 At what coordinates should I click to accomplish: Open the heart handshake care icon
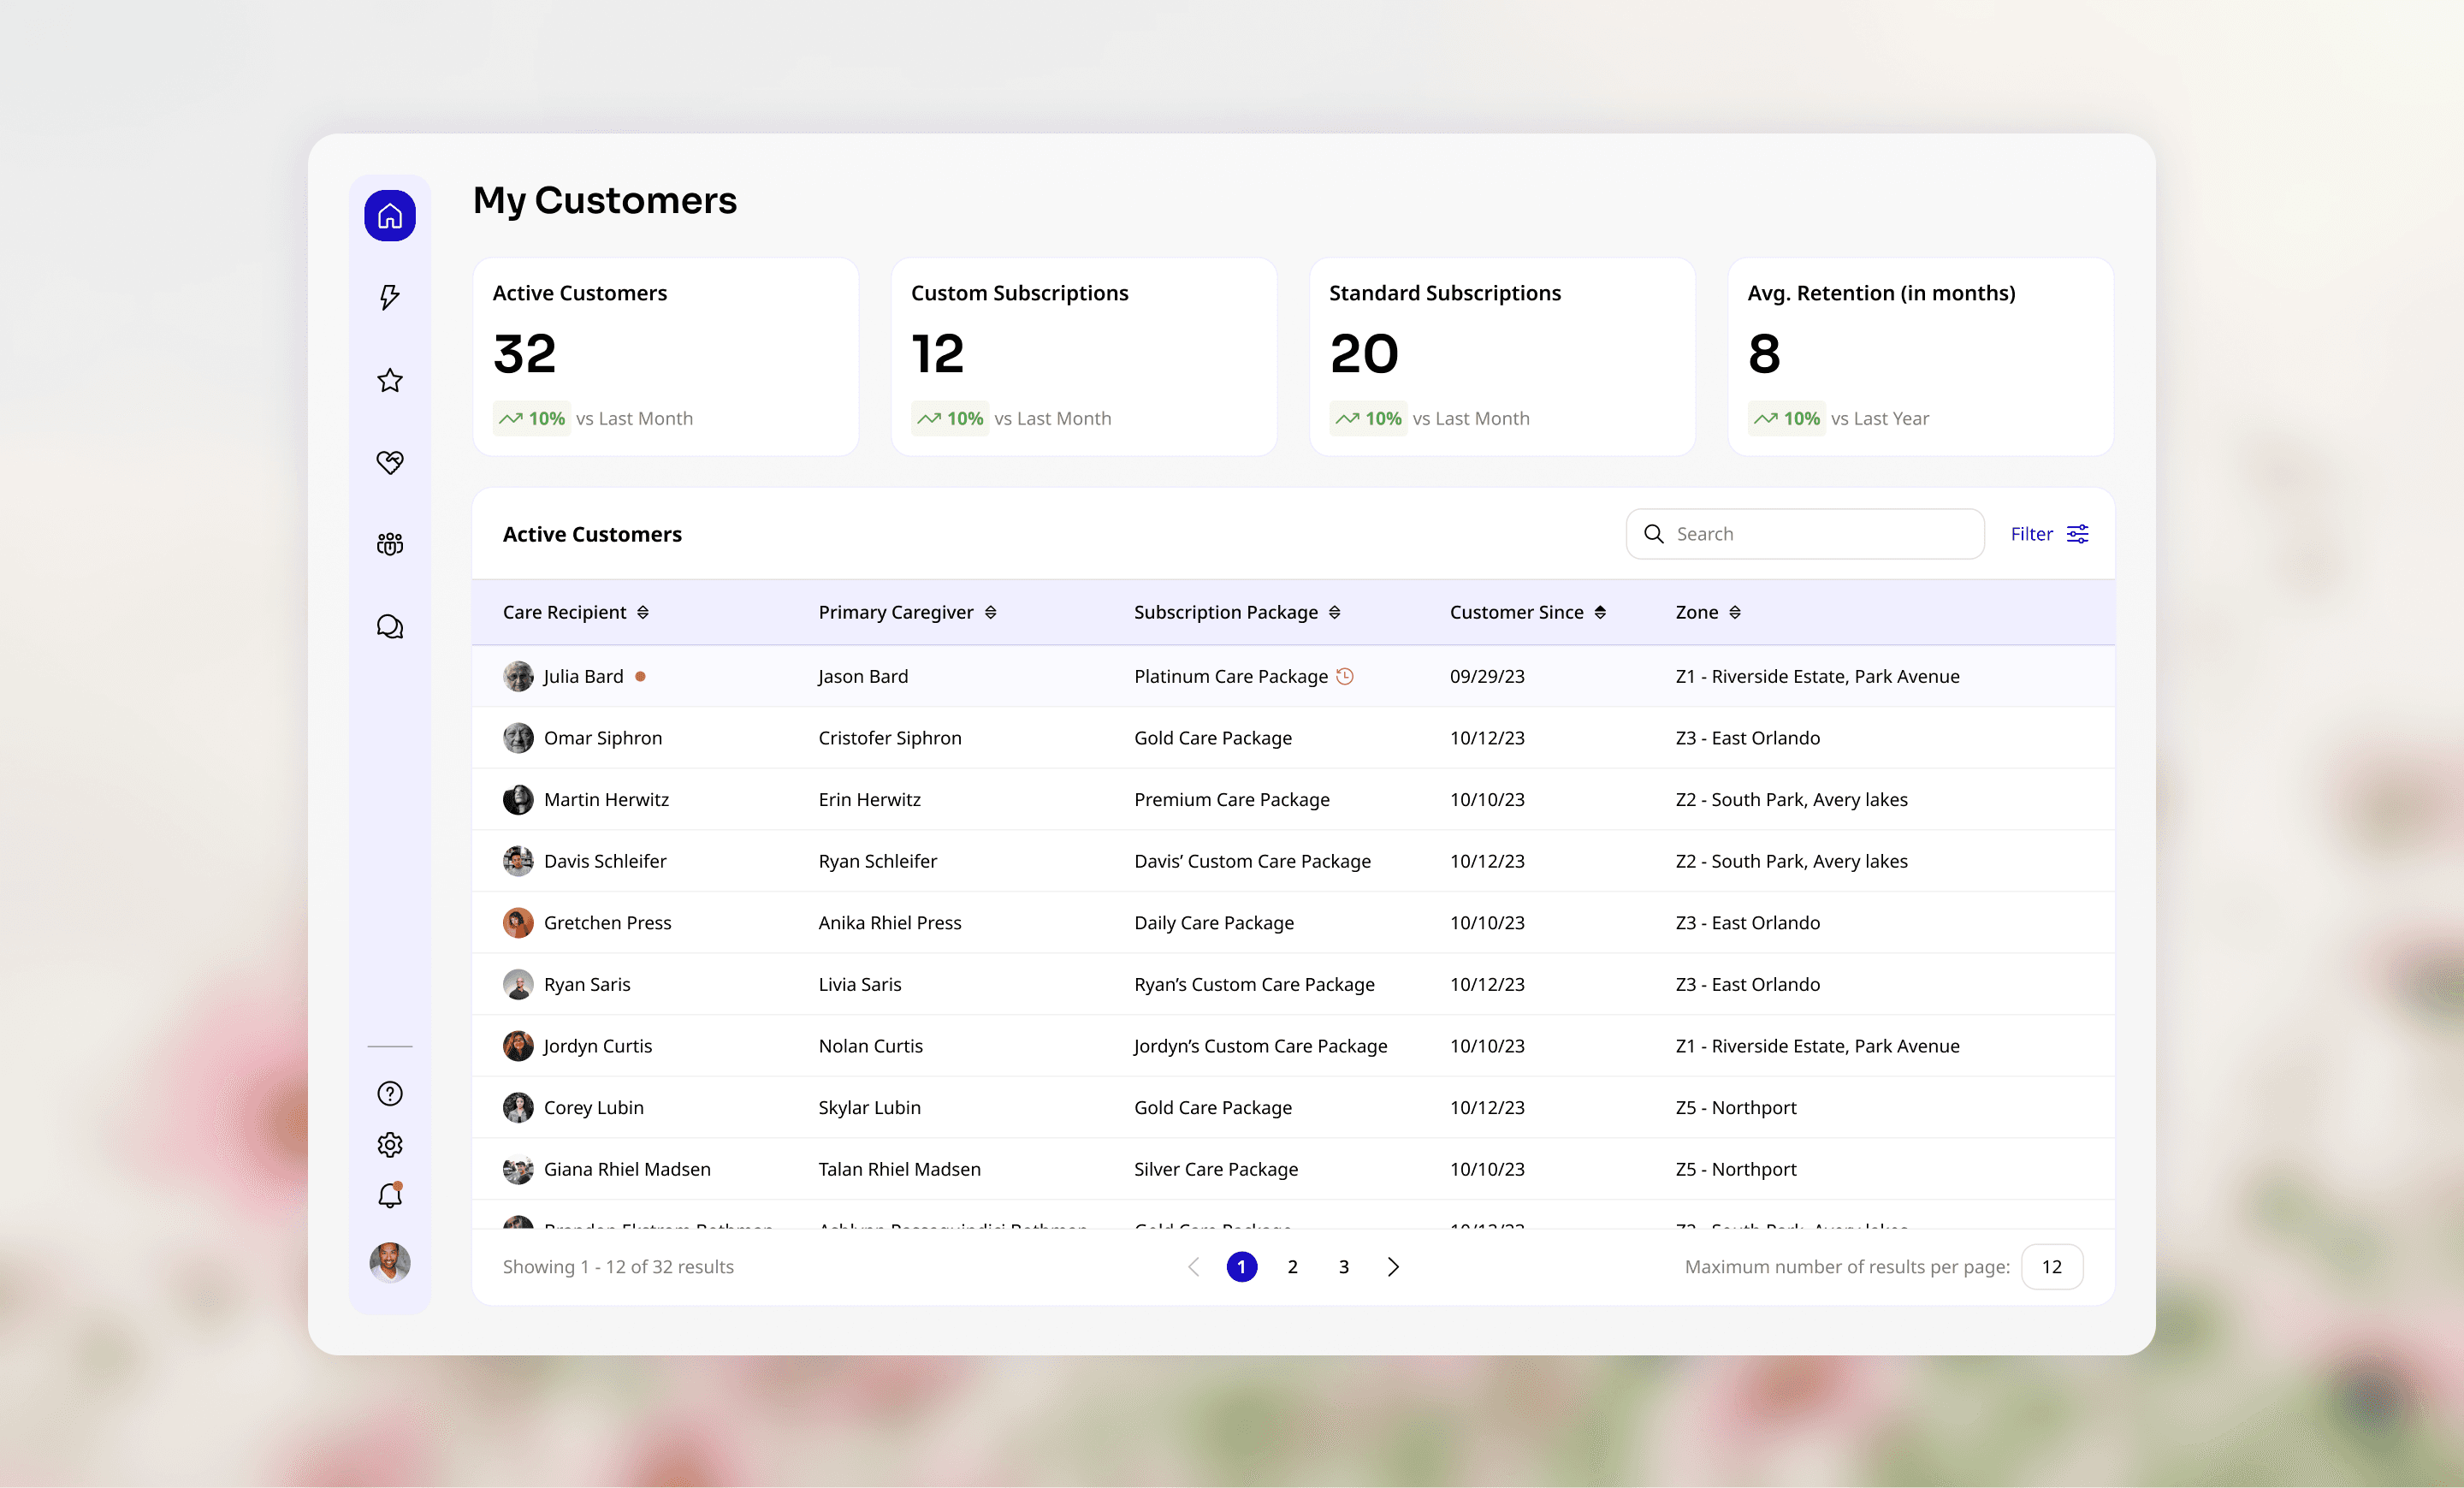(x=390, y=462)
